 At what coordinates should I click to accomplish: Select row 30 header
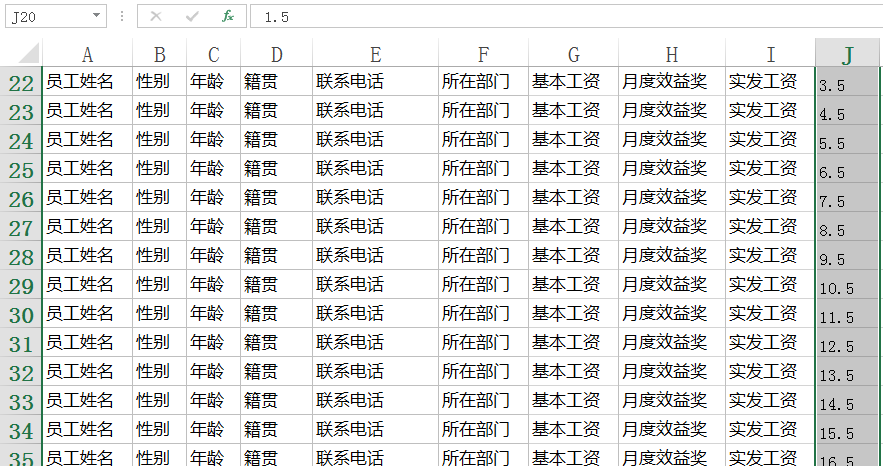coord(21,314)
